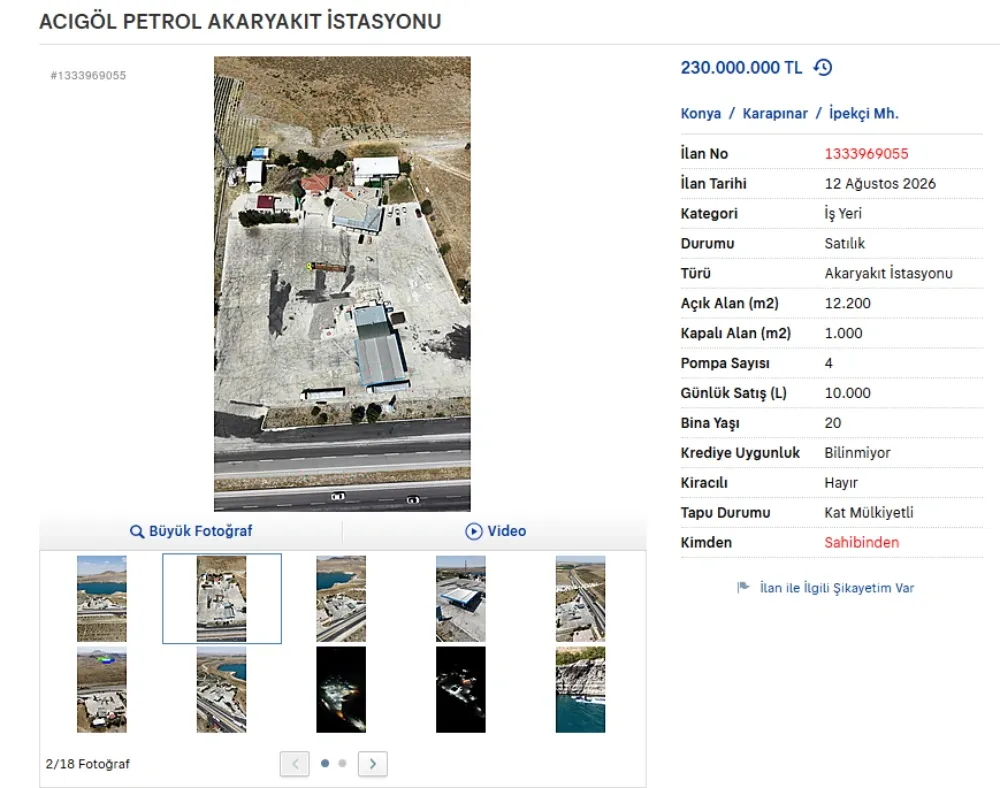The height and width of the screenshot is (788, 1000).
Task: Click the red listing number 1333969055
Action: (866, 154)
